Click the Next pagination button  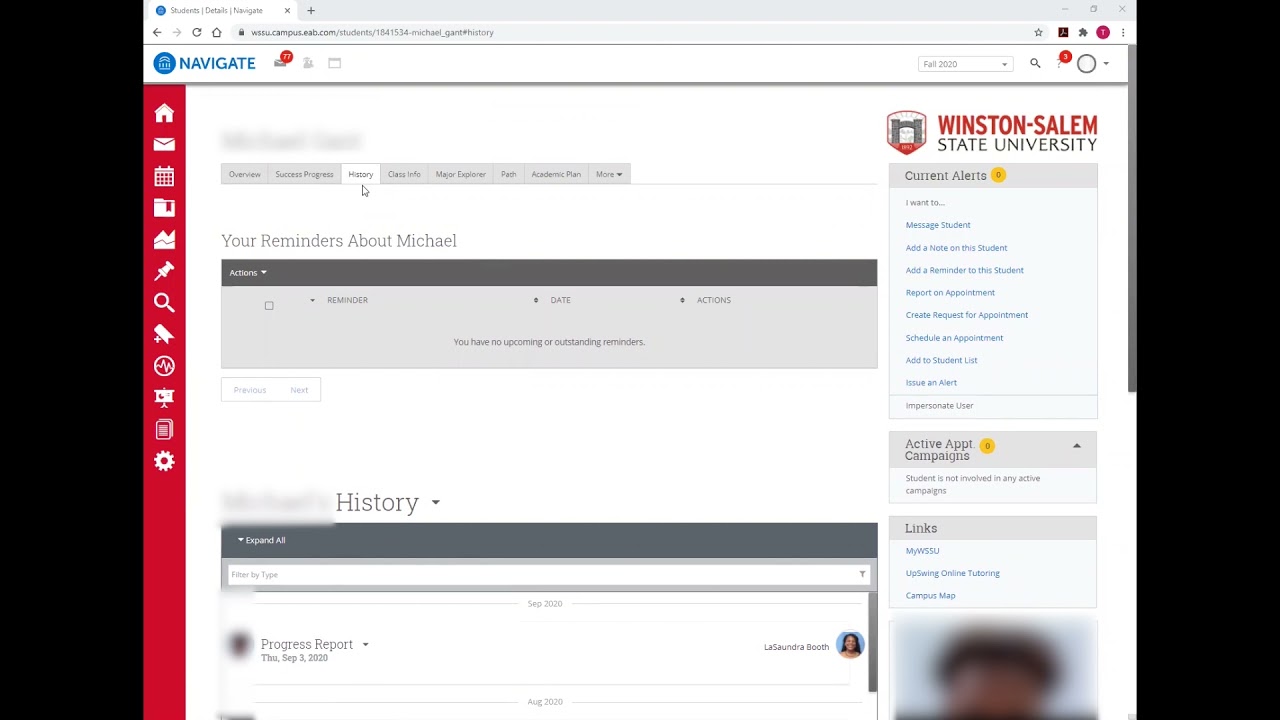(x=299, y=390)
